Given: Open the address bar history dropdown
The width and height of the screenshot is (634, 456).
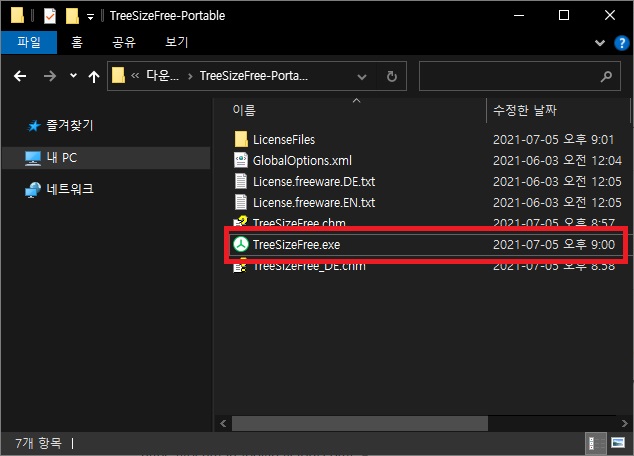Looking at the screenshot, I should tap(362, 76).
